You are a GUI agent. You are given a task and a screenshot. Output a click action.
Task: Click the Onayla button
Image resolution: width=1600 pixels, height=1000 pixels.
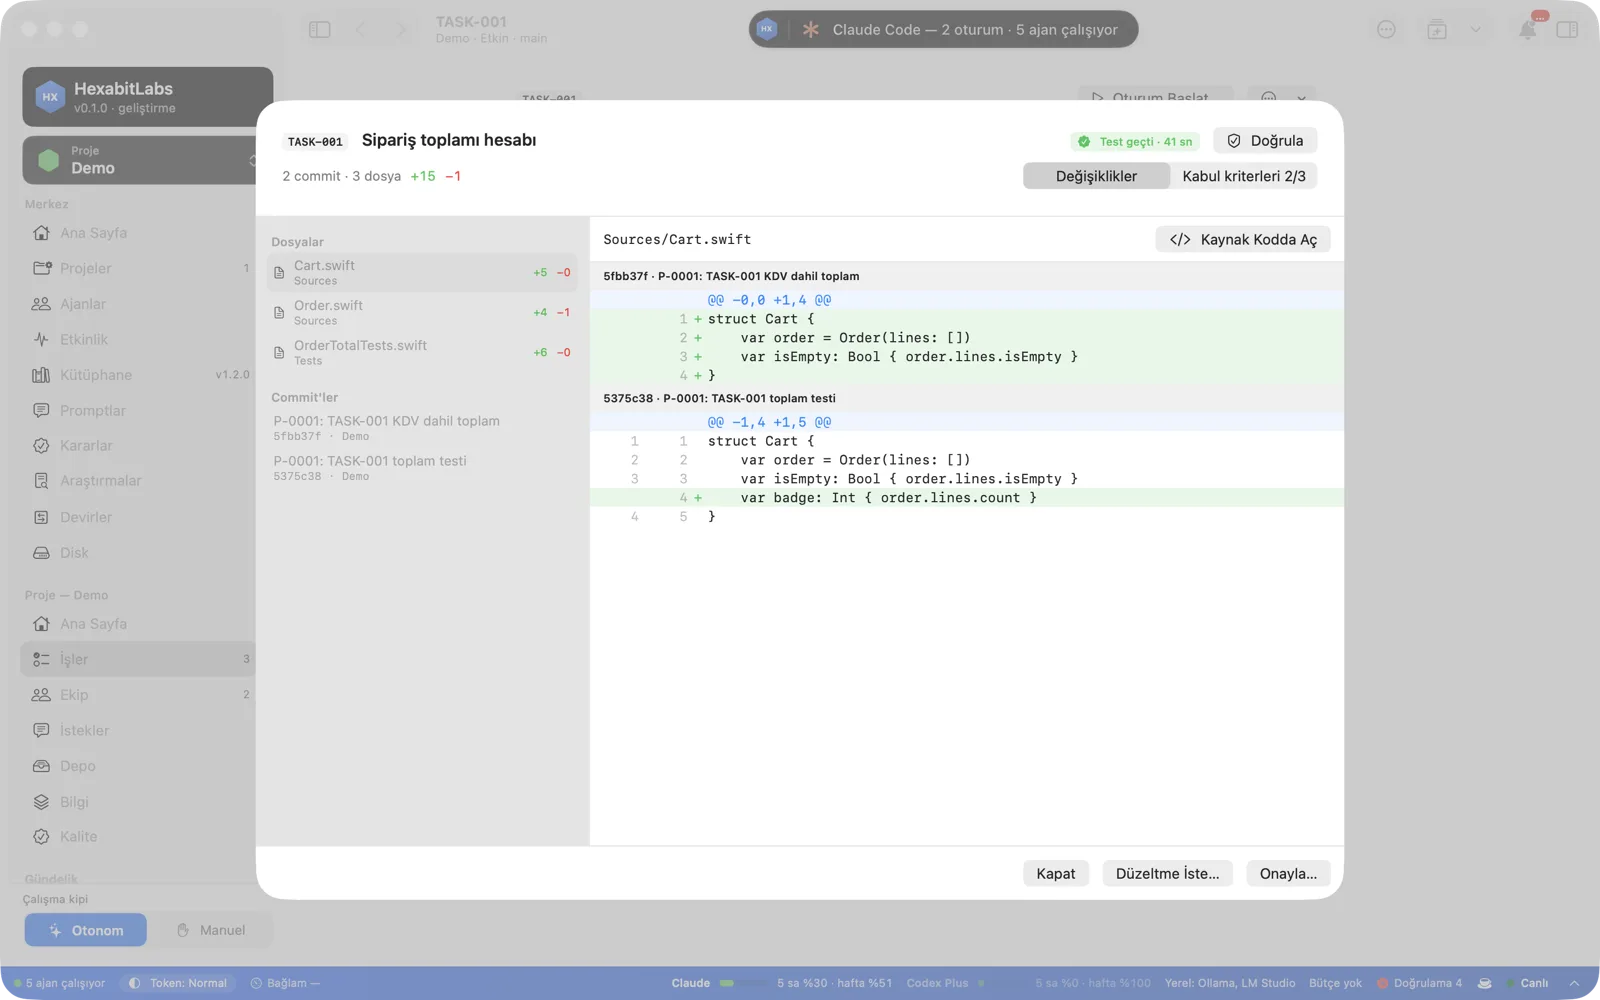(x=1288, y=874)
